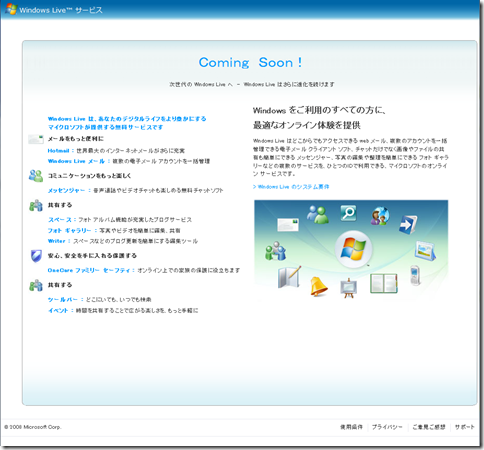
Task: Click the magnifying glass search icon
Action: point(348,213)
